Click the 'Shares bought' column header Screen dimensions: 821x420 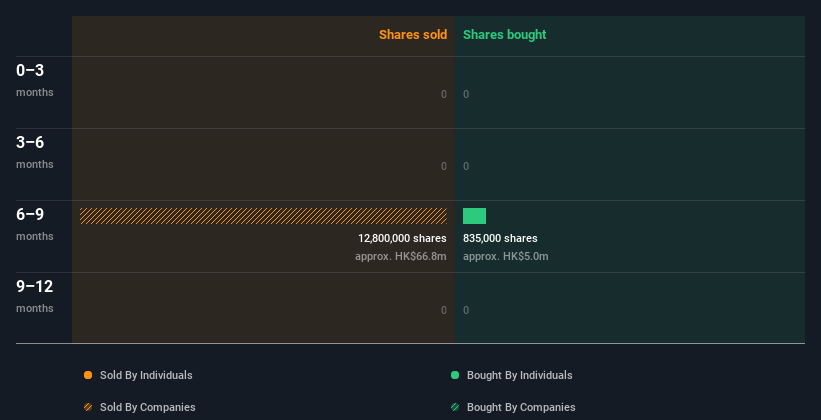coord(504,35)
